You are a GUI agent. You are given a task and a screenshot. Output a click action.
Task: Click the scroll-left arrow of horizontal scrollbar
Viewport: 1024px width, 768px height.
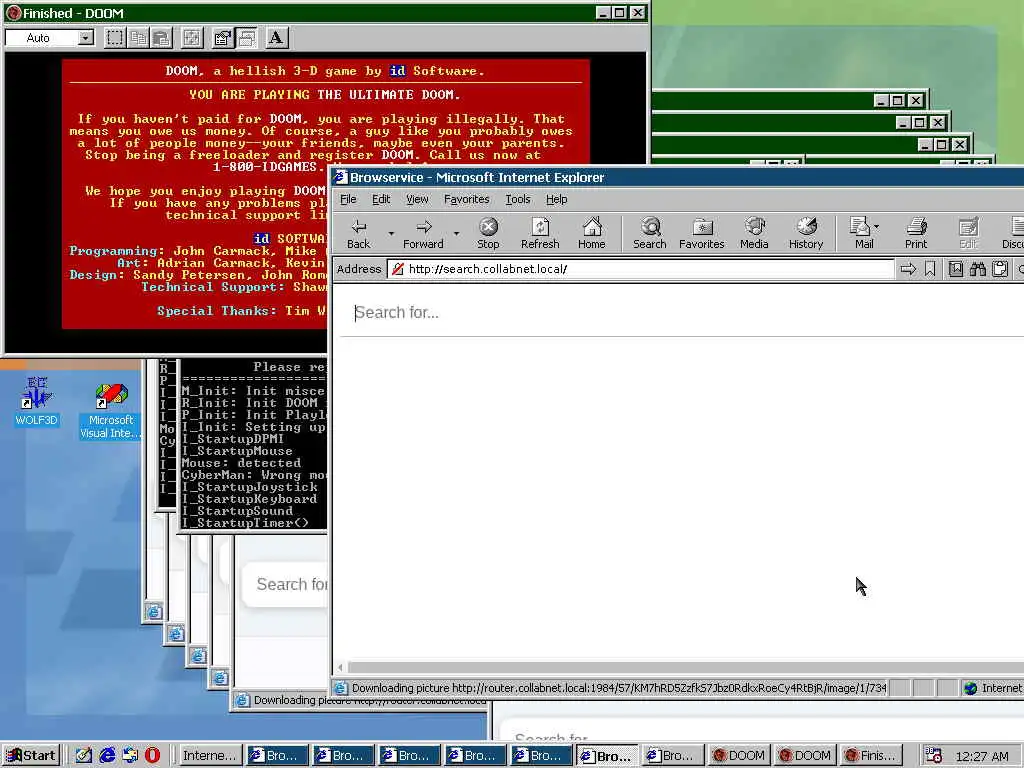(340, 667)
